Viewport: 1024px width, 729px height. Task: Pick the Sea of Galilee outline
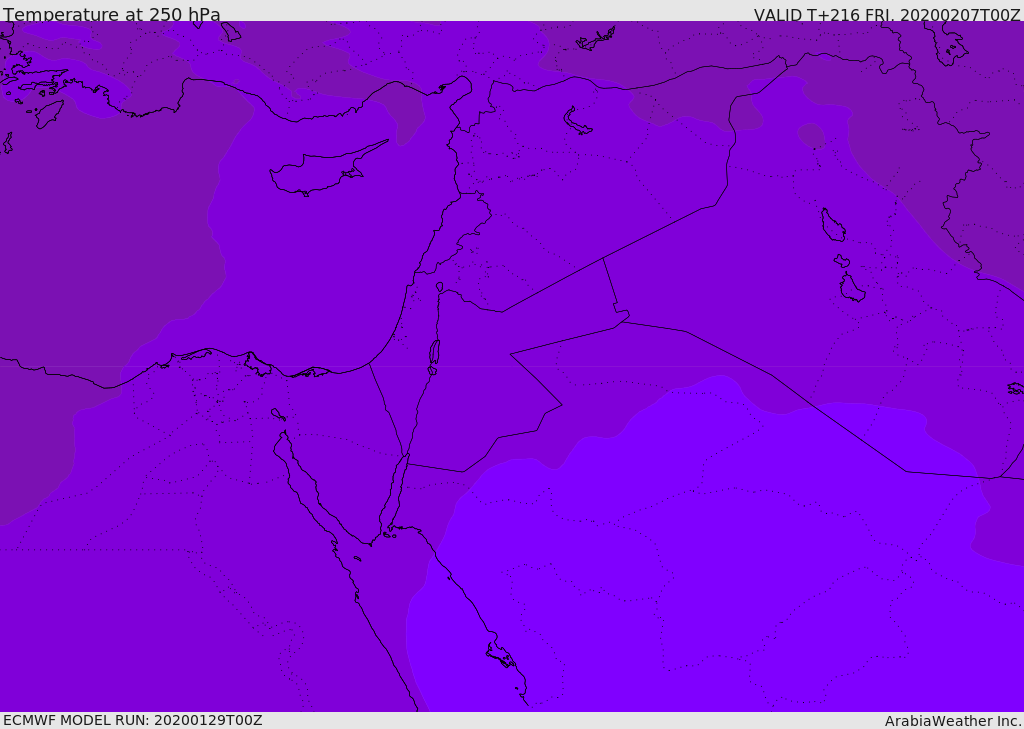point(440,287)
